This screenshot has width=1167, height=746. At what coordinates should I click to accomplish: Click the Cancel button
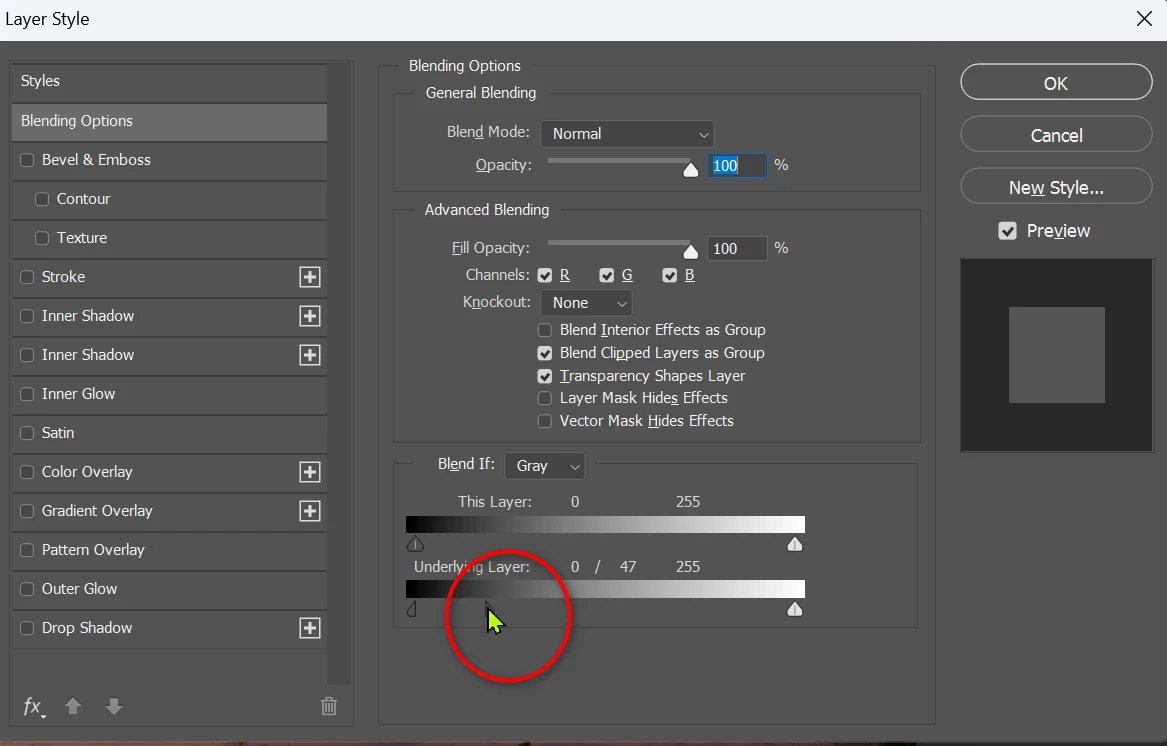(x=1056, y=135)
